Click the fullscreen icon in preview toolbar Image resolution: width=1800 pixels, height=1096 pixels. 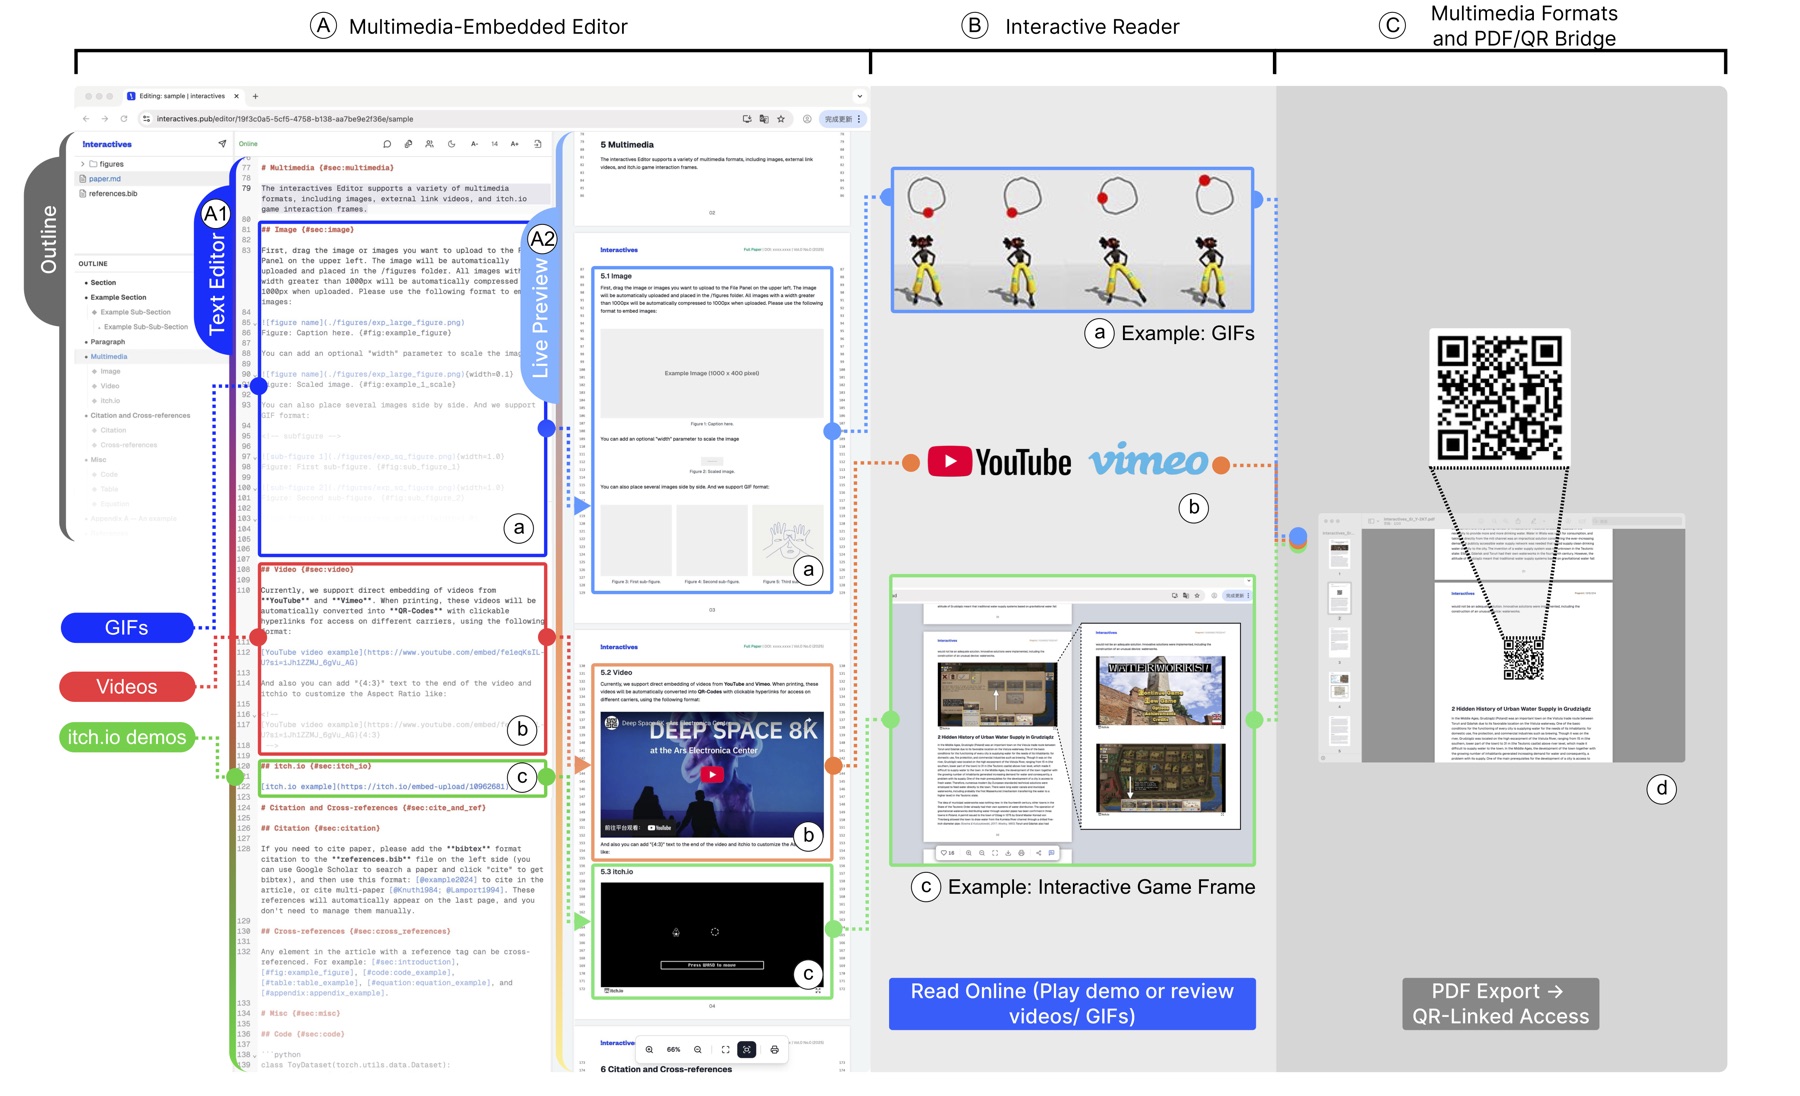click(x=725, y=1050)
